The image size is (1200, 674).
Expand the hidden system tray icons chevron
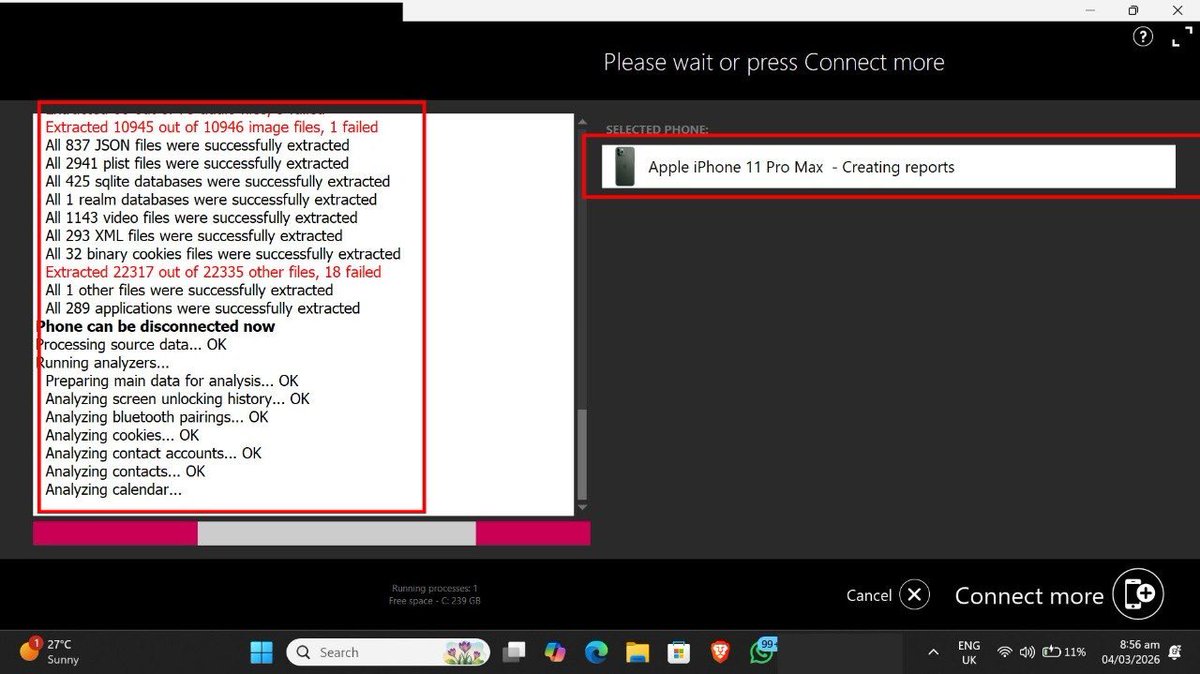click(933, 652)
